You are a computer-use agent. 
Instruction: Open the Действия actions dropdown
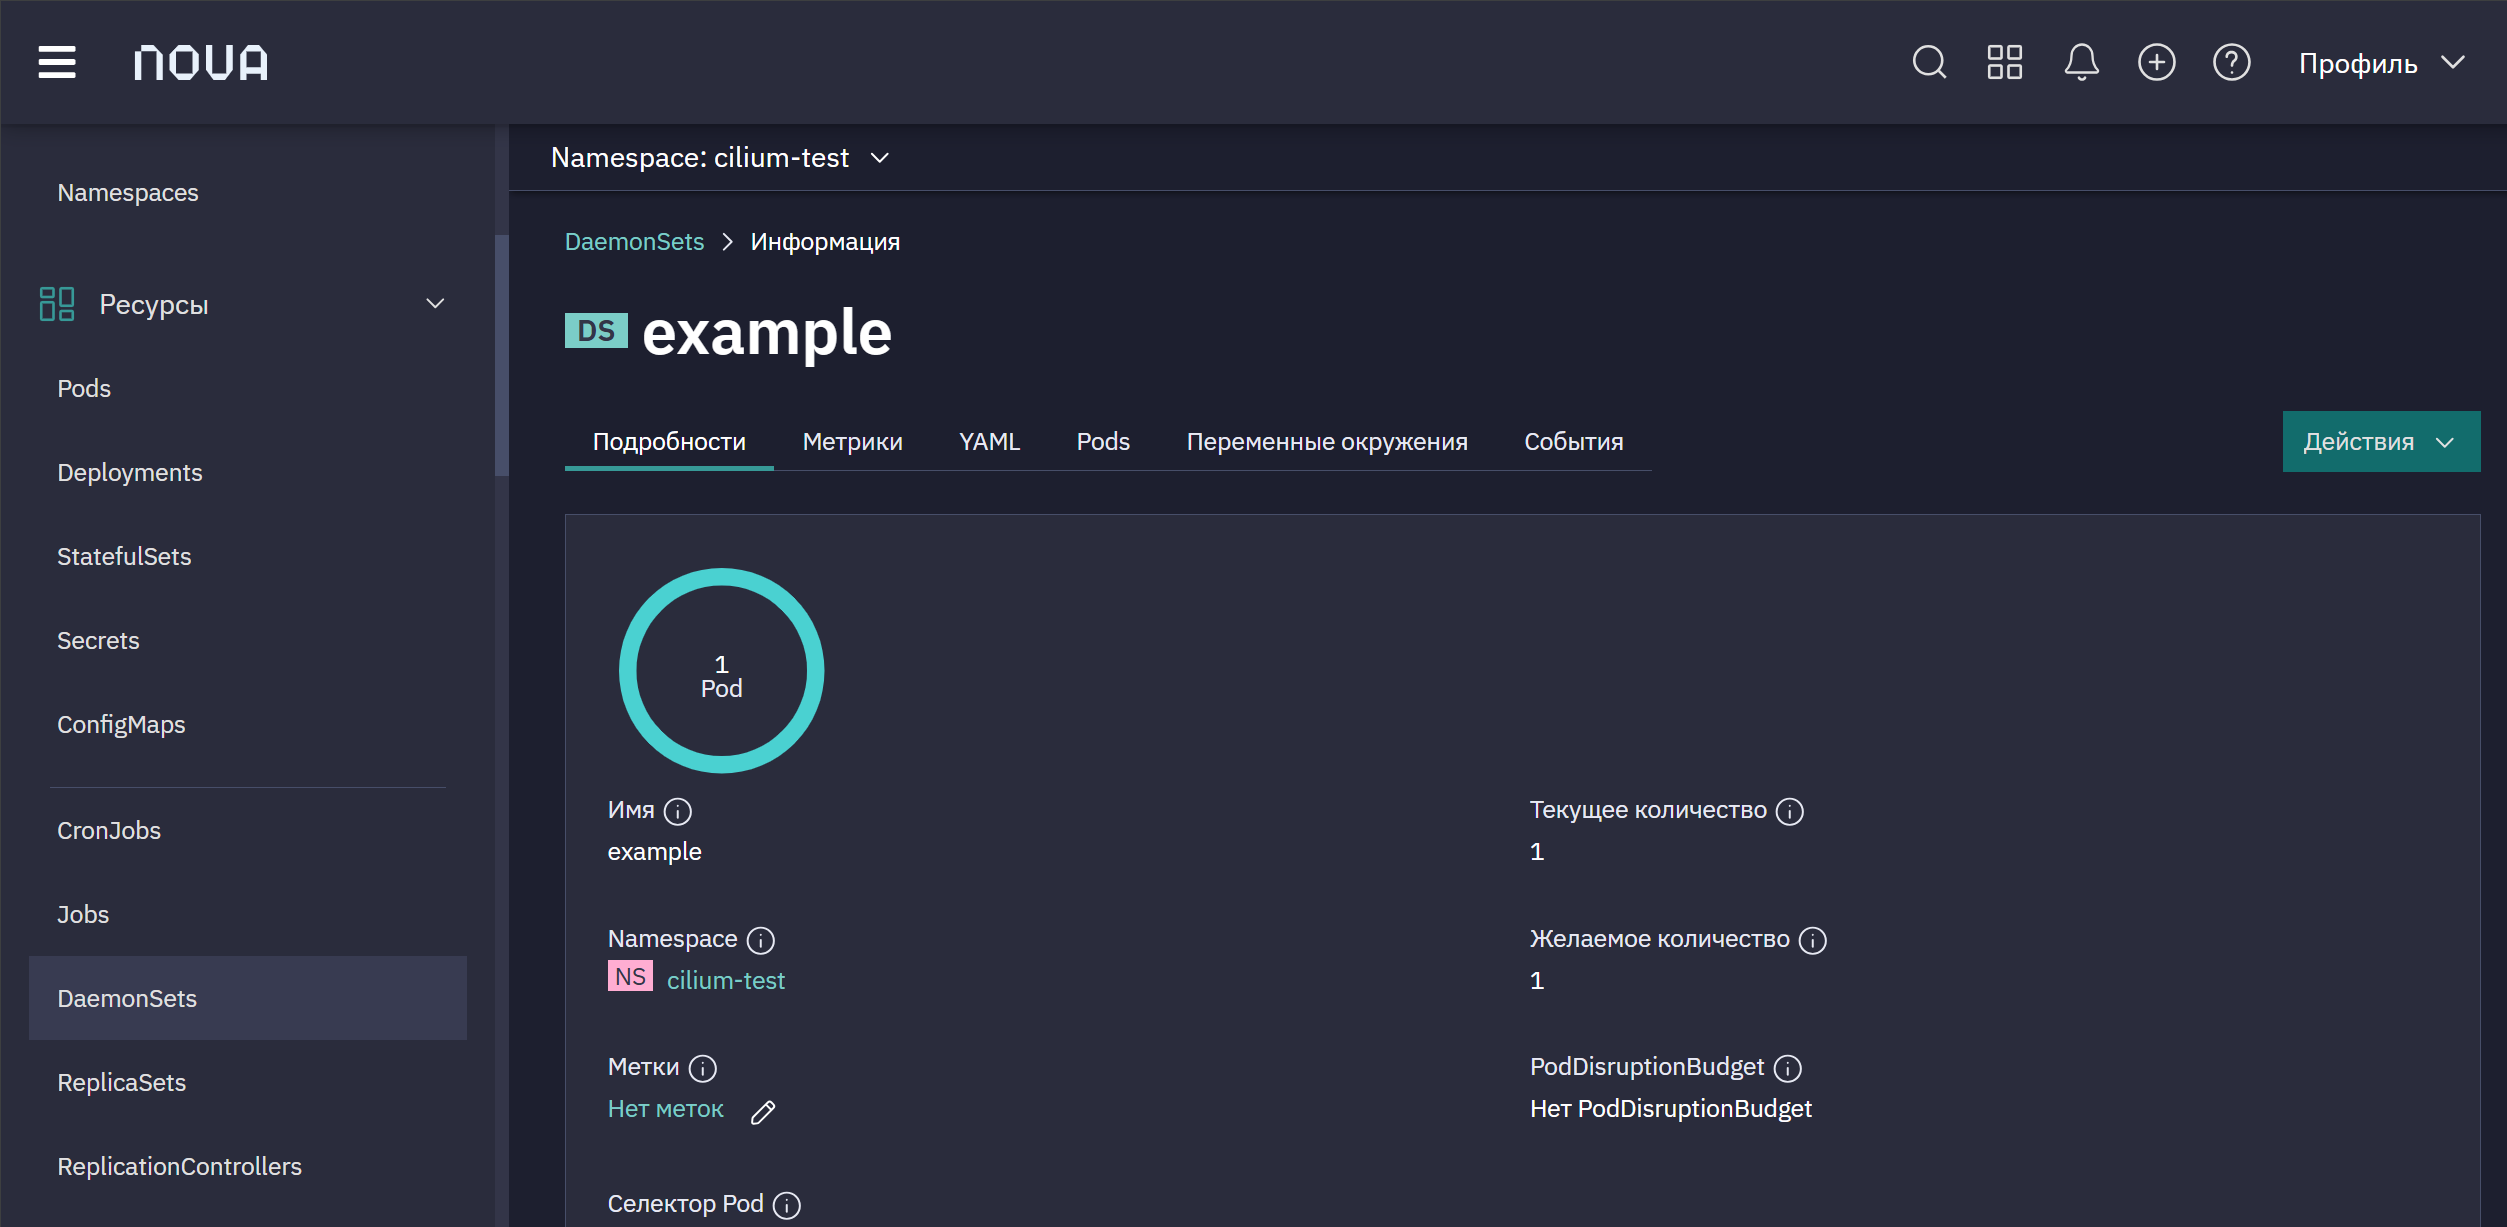[x=2381, y=441]
